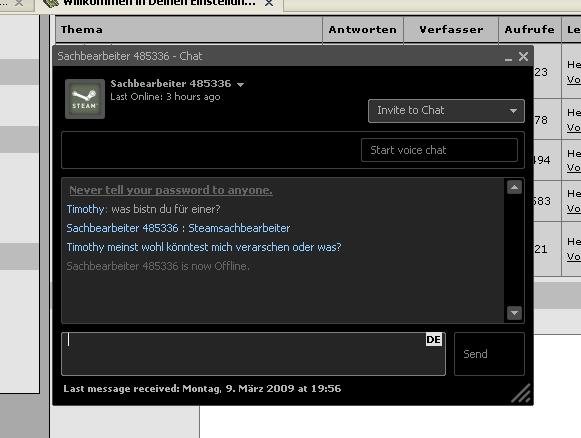This screenshot has width=581, height=438.
Task: Grab the resize grip icon at window corner
Action: point(521,393)
